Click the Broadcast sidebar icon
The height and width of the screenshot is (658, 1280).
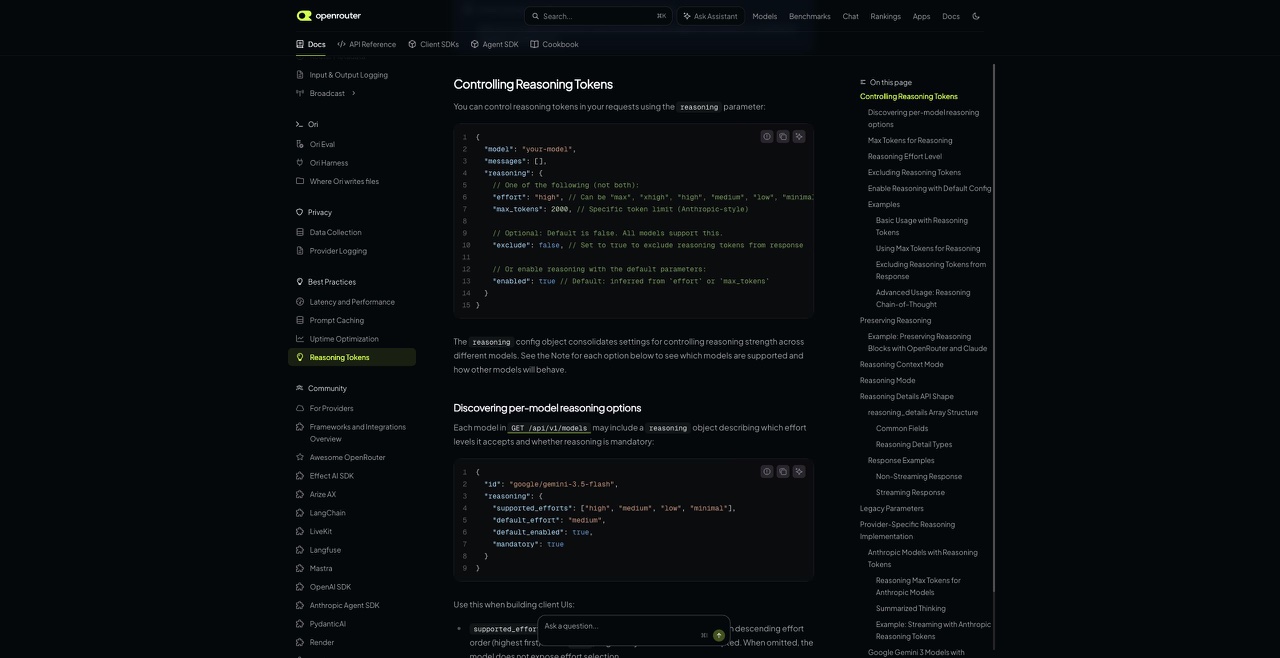point(300,93)
